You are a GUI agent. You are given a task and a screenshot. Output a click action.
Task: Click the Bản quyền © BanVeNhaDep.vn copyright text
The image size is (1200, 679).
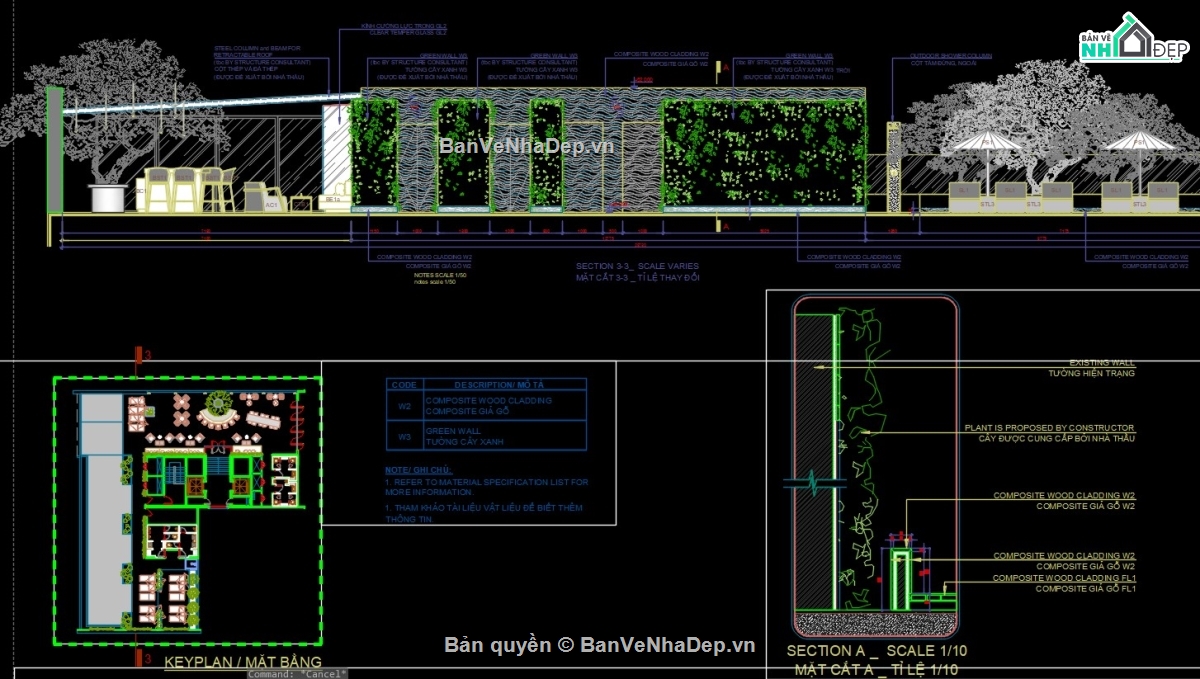coord(599,645)
